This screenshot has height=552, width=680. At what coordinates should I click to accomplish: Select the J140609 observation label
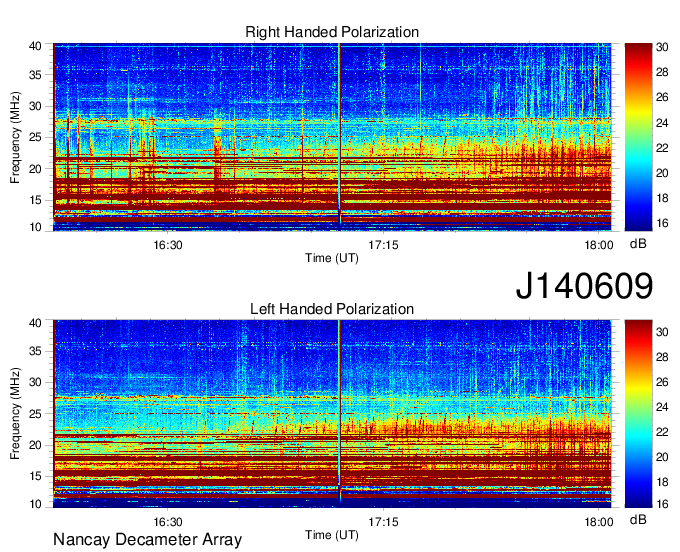584,286
